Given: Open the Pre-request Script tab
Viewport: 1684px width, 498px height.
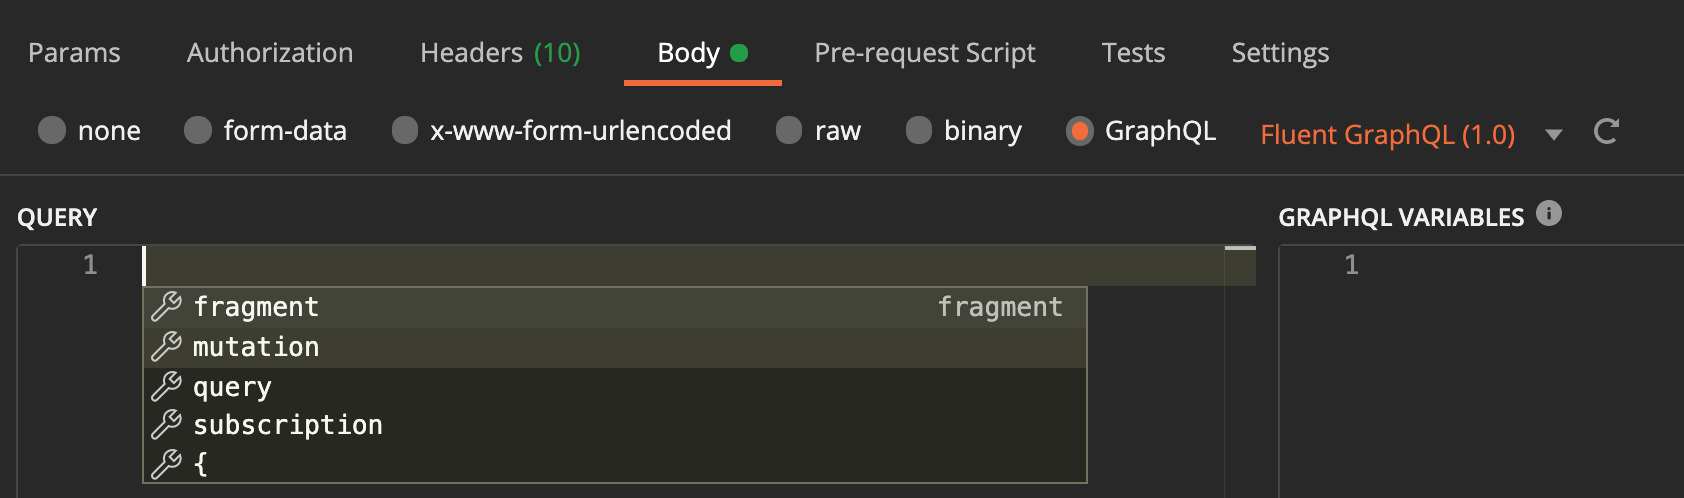Looking at the screenshot, I should pyautogui.click(x=924, y=53).
